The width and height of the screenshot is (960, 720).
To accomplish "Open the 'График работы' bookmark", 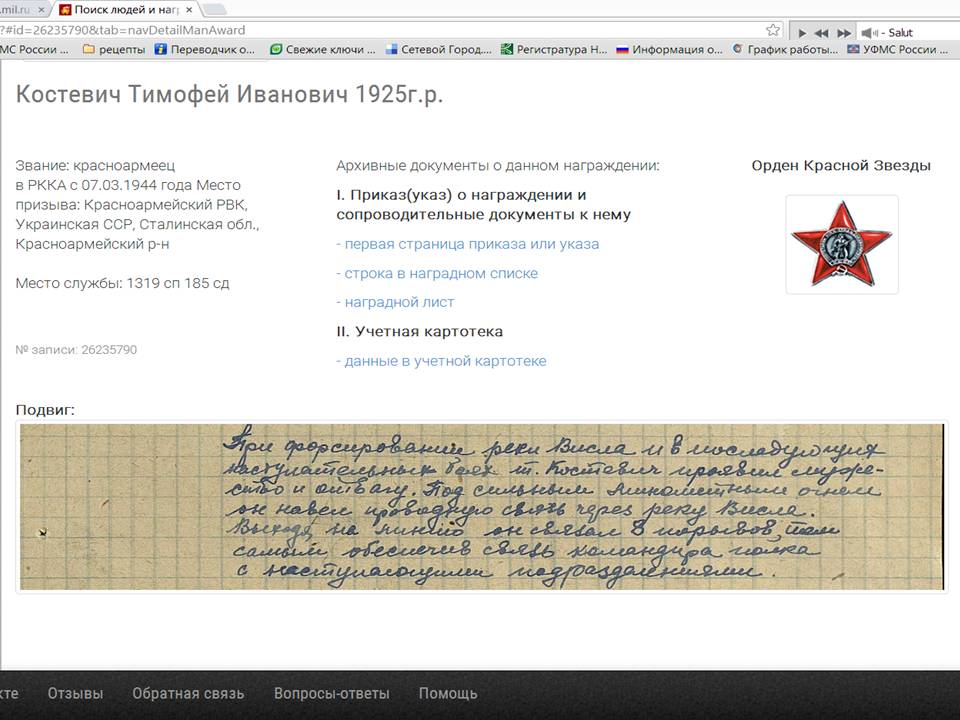I will (x=783, y=49).
